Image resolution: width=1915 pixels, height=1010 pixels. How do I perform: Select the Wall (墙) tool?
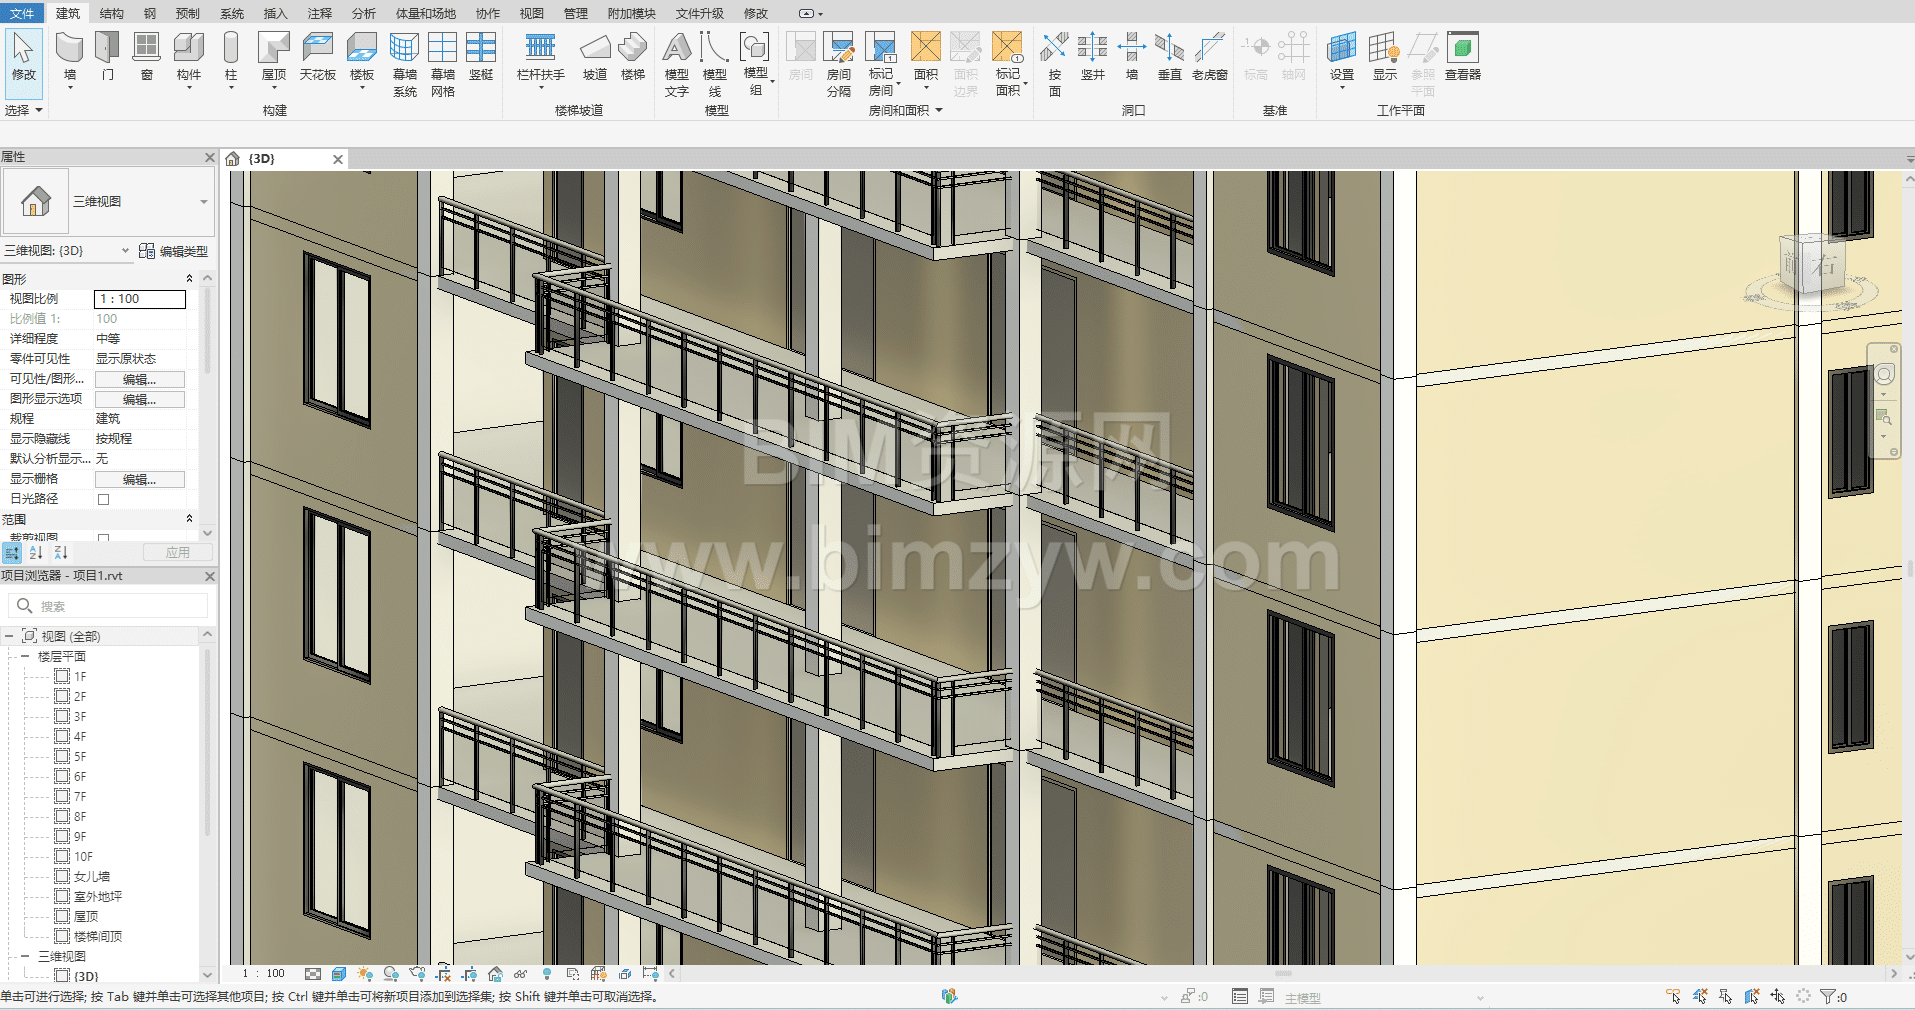coord(69,56)
